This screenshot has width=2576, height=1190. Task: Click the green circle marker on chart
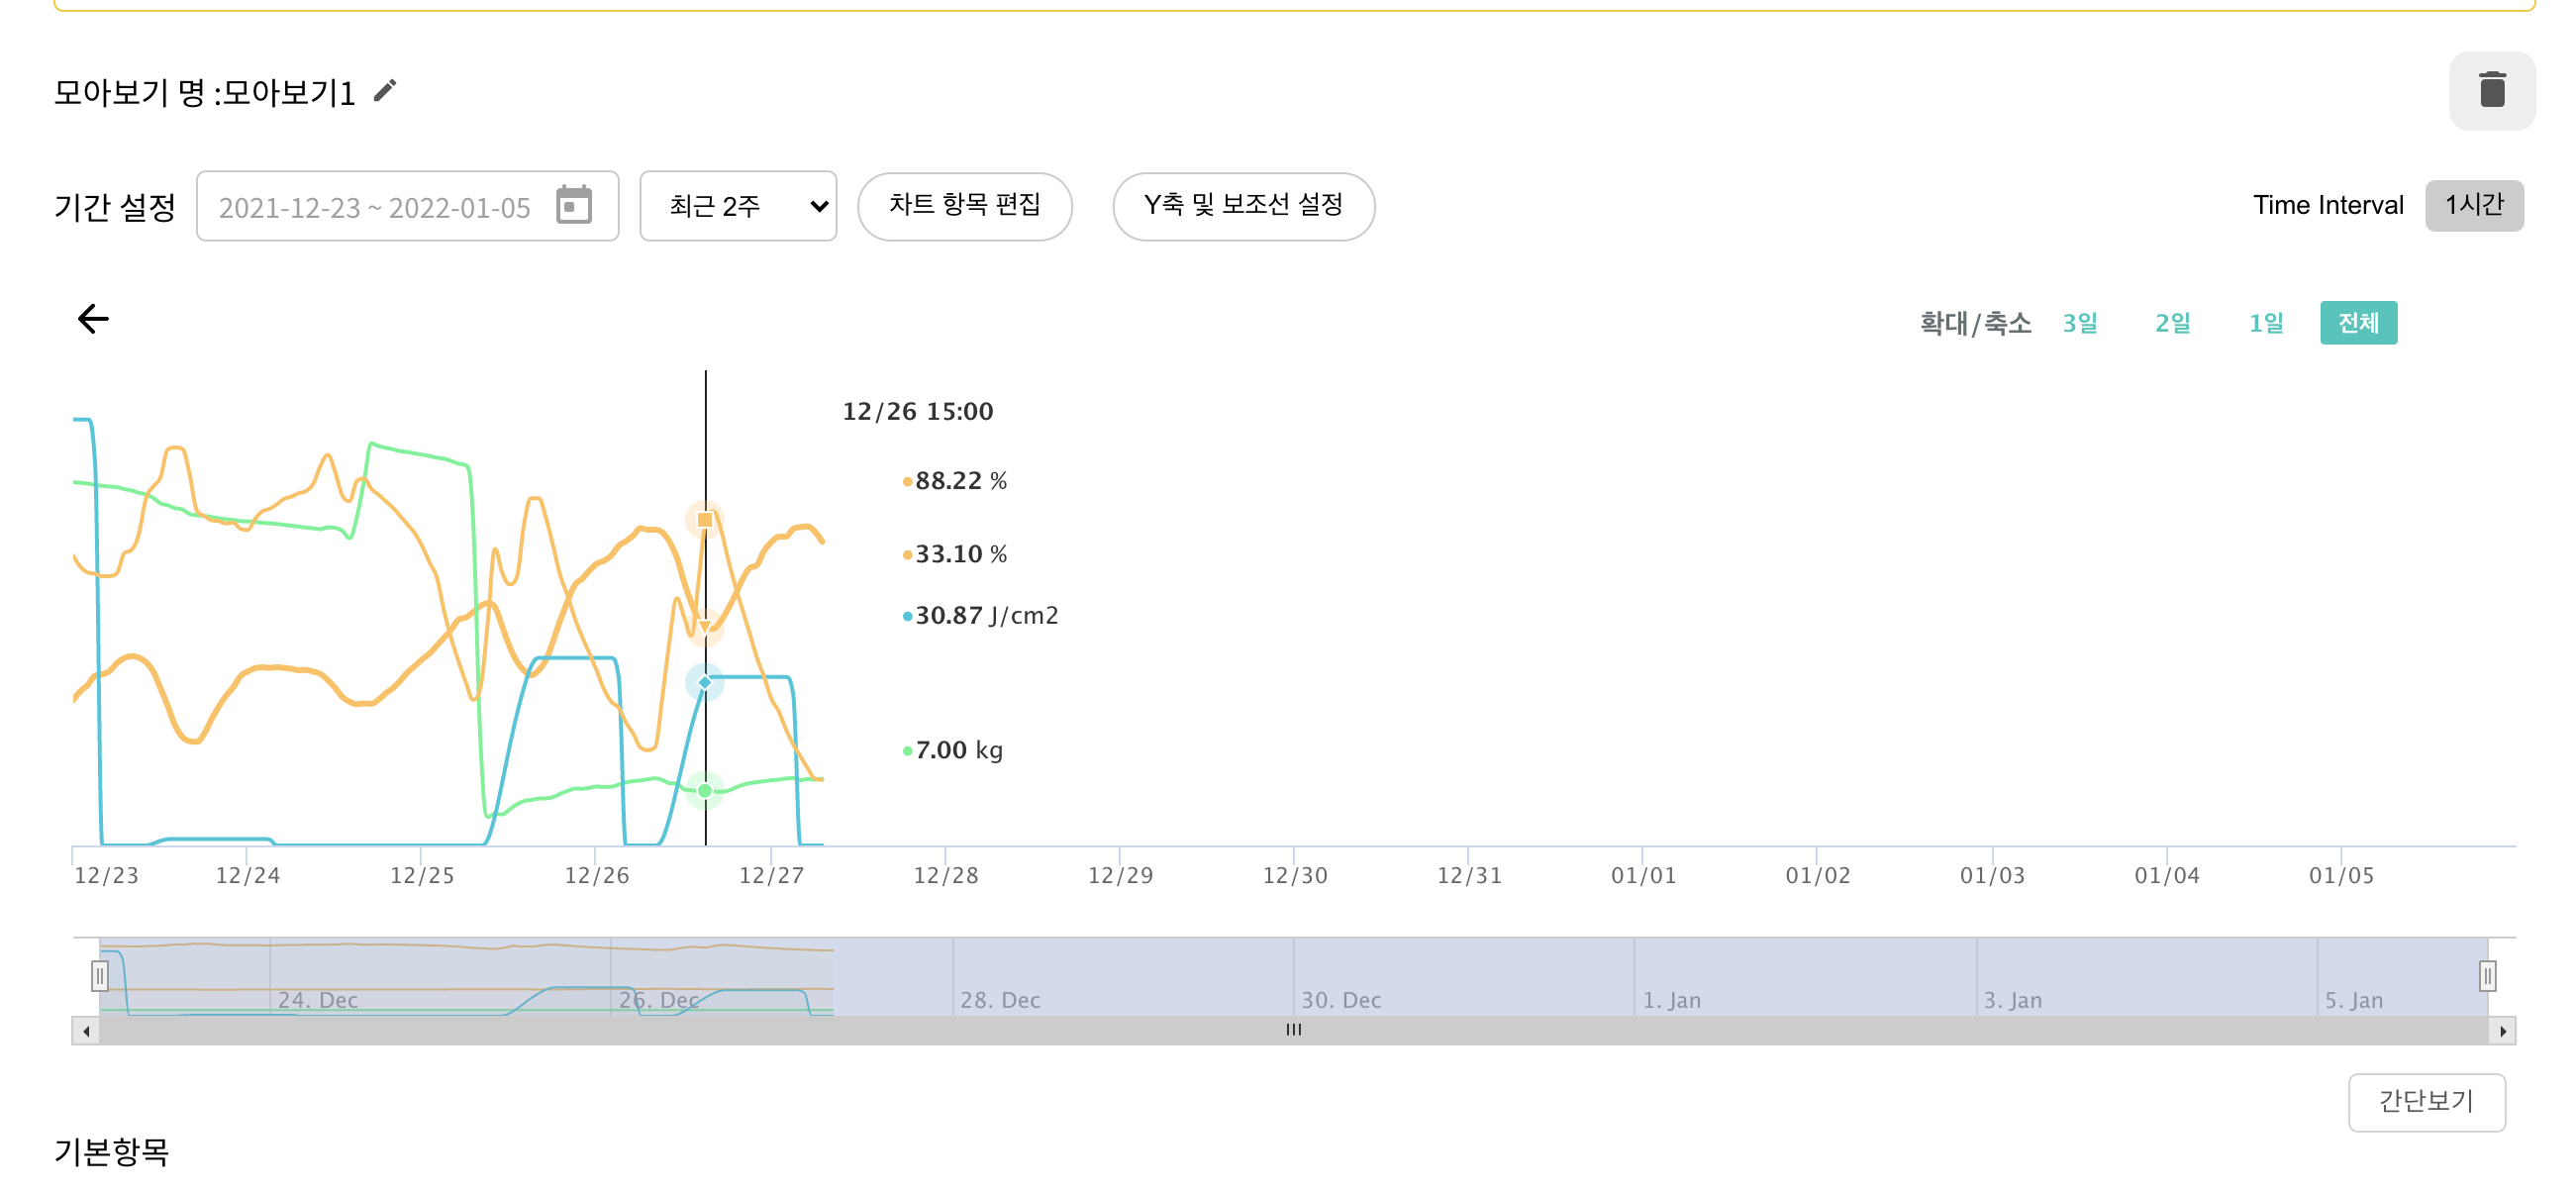705,791
